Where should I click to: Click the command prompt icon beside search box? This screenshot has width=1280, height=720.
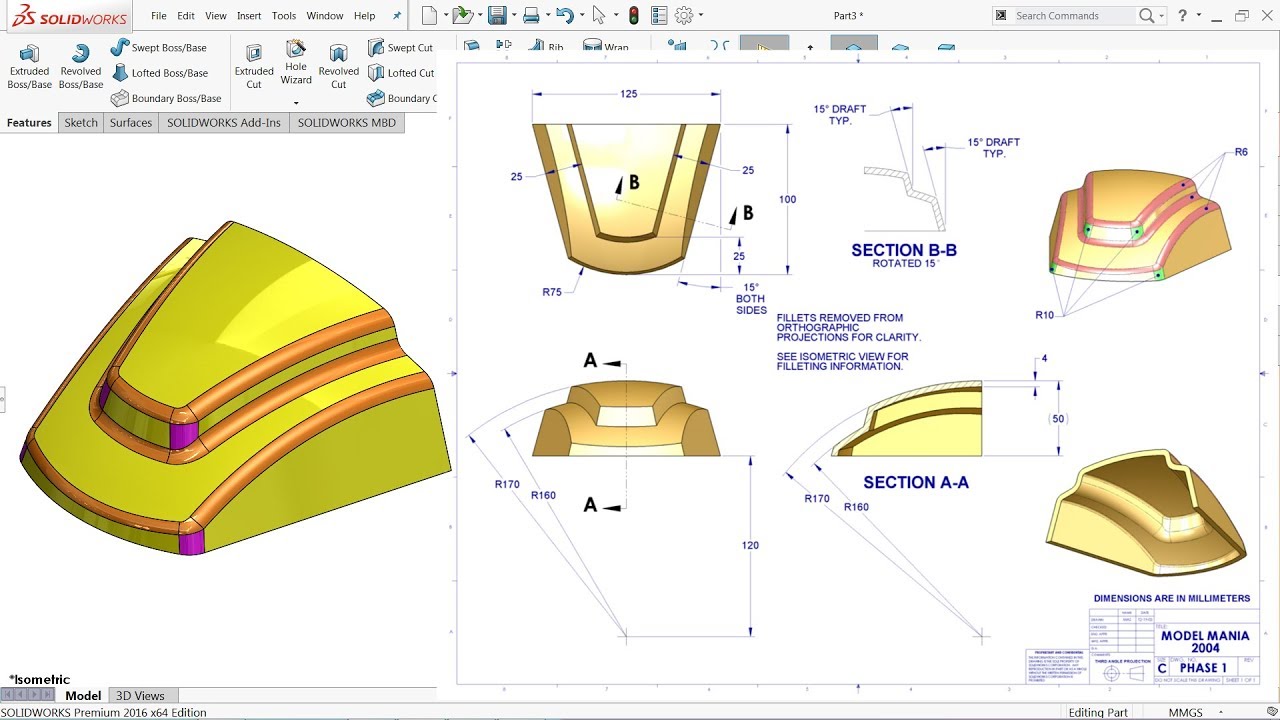click(x=1003, y=15)
